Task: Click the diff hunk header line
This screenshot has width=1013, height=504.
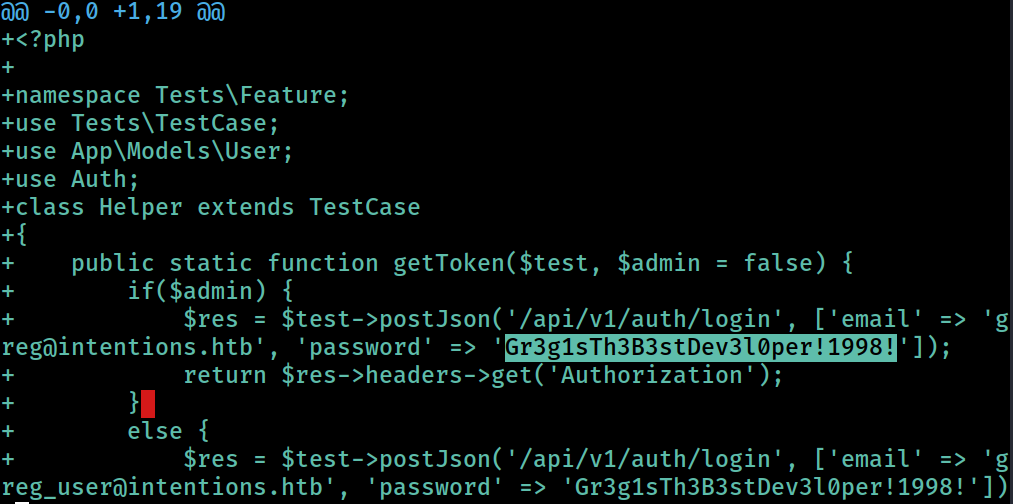Action: point(112,11)
